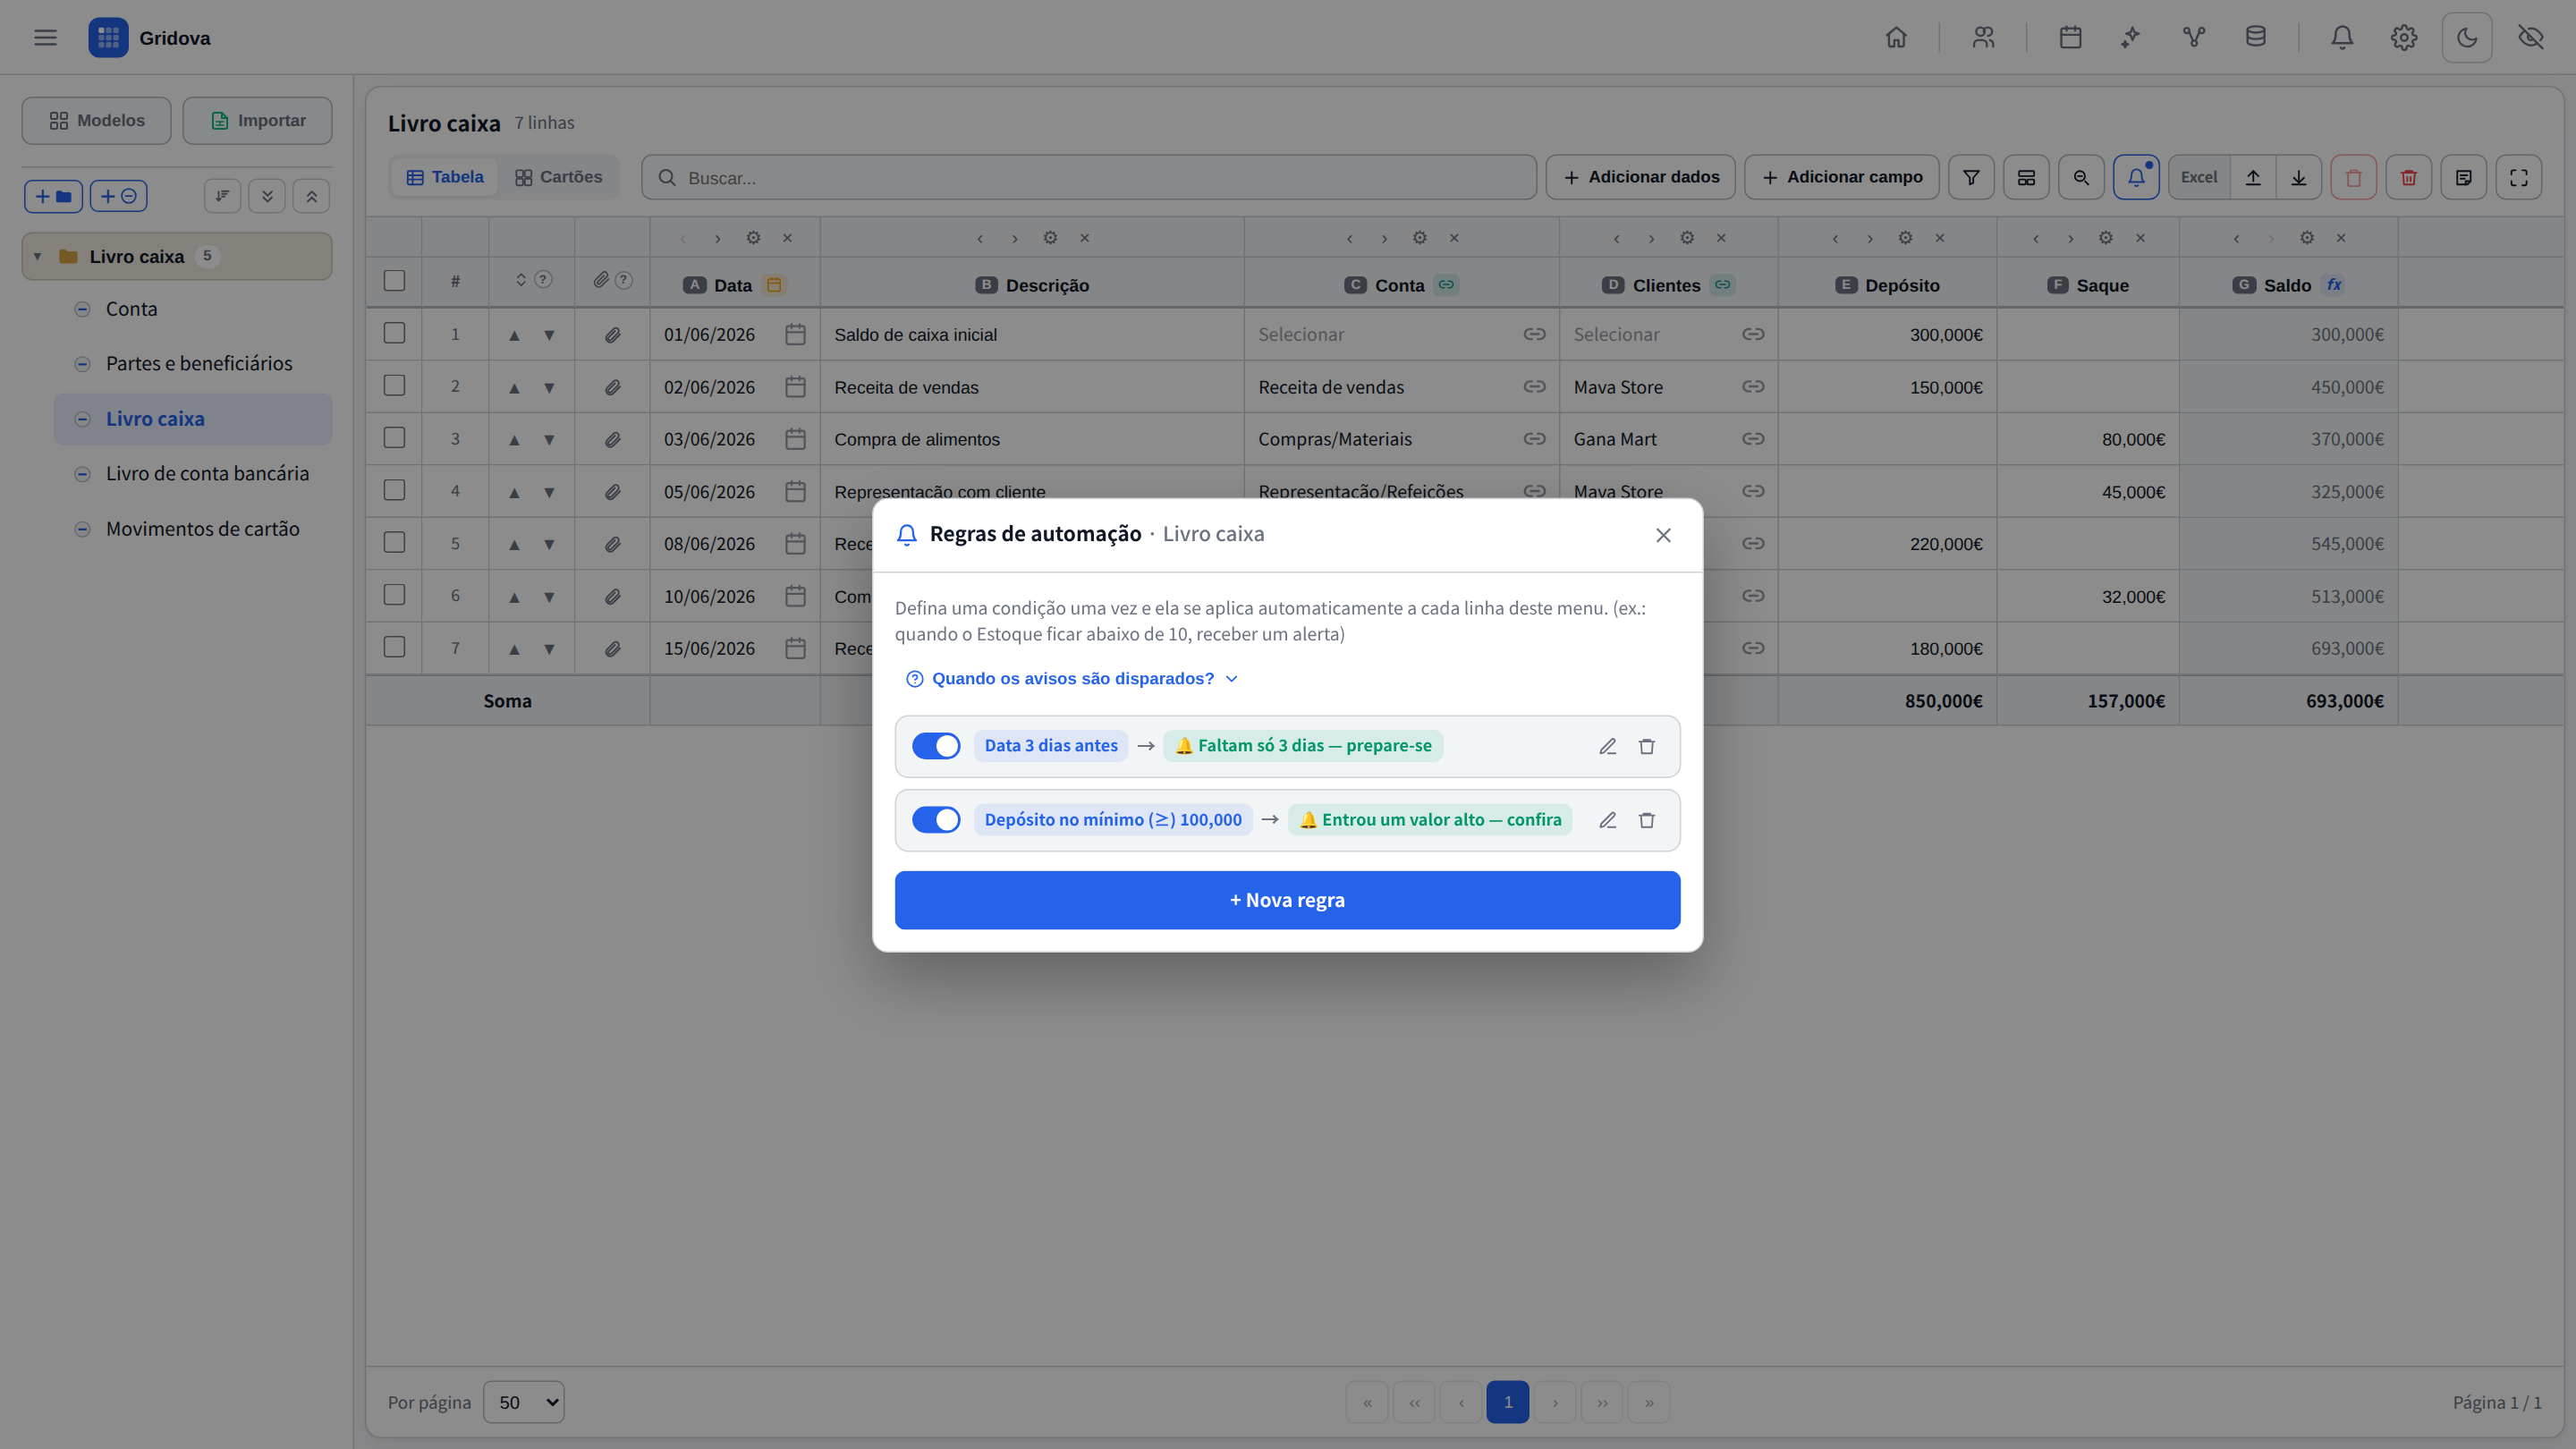Open Clientes selector in row 1
The width and height of the screenshot is (2576, 1449).
point(1668,335)
